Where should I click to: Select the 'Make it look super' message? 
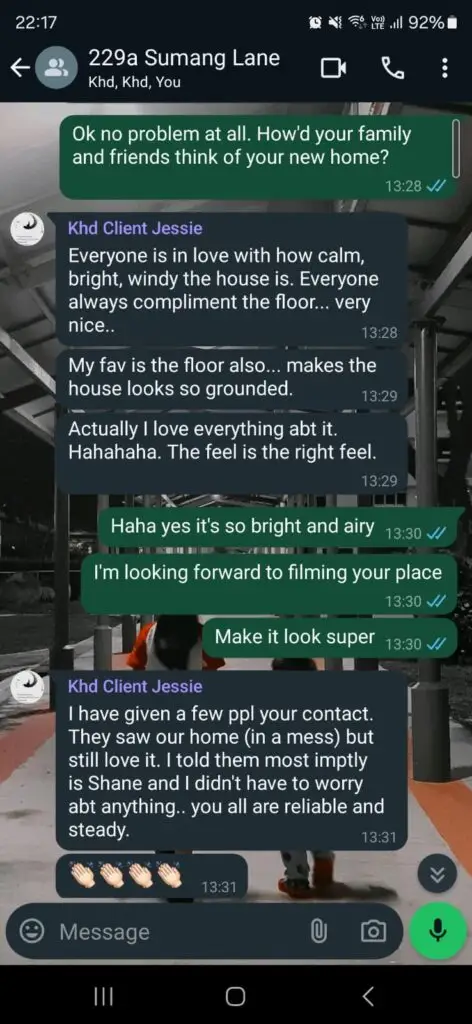tap(330, 637)
